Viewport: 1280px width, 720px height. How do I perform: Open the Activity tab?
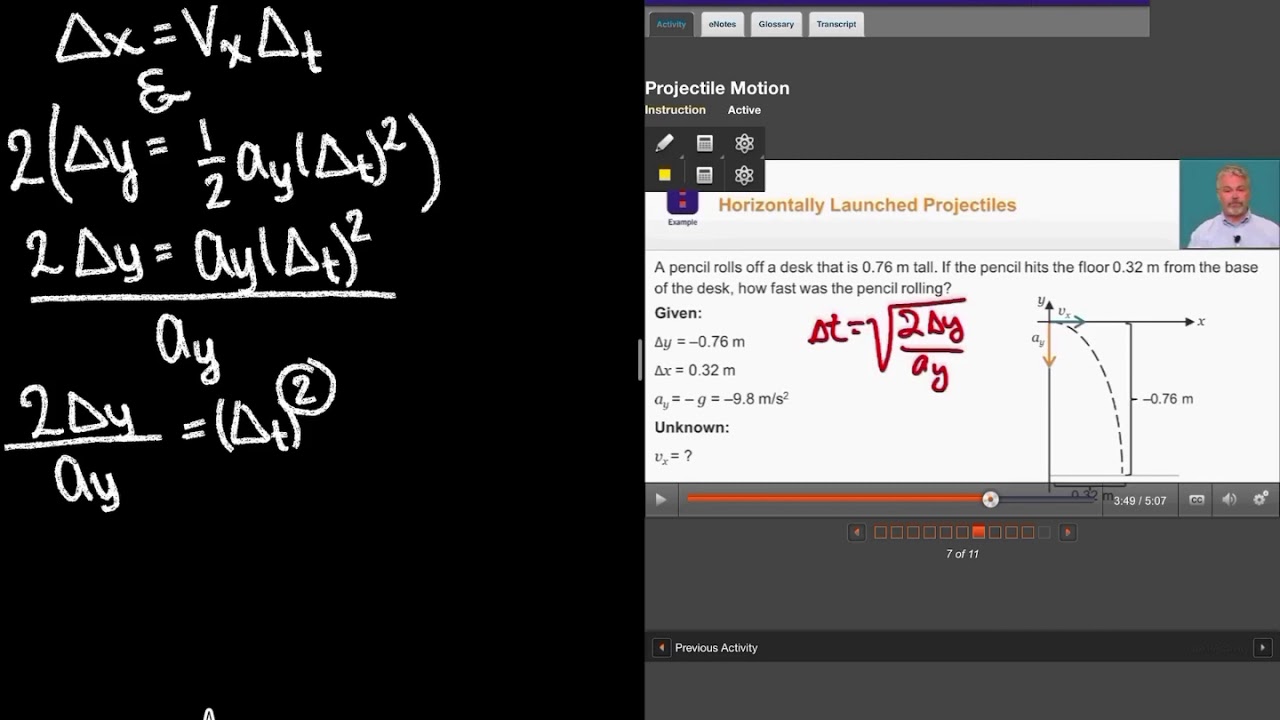click(671, 24)
